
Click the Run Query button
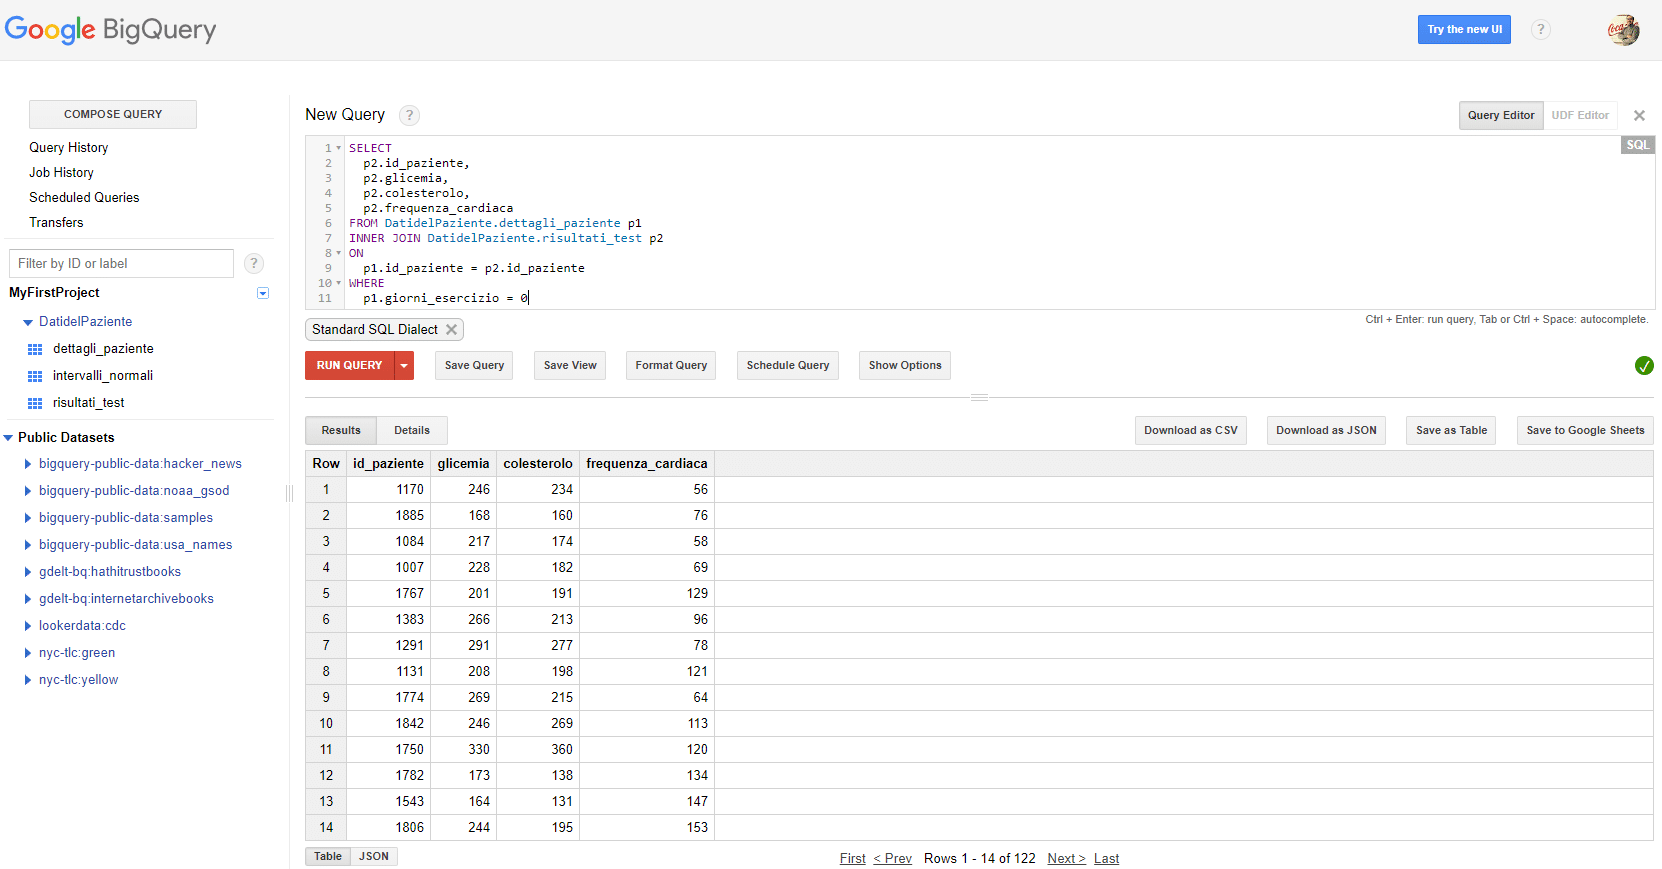pyautogui.click(x=350, y=365)
